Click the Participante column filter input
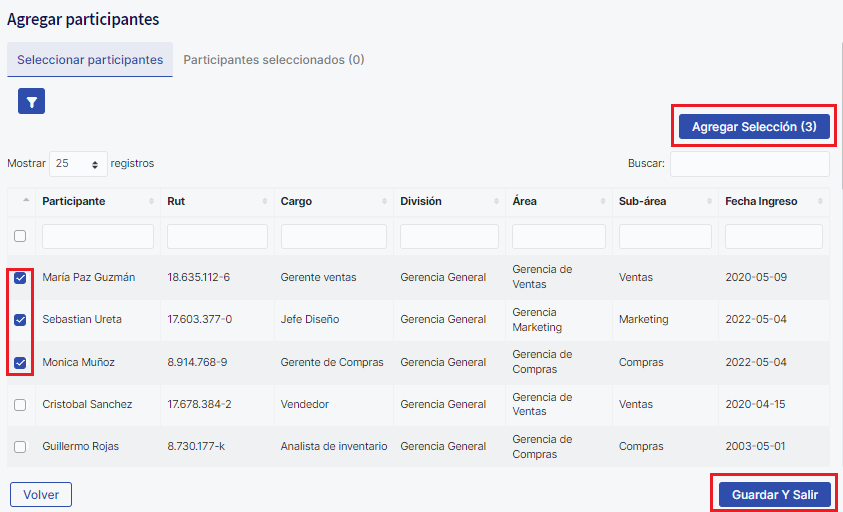The height and width of the screenshot is (512, 843). click(x=98, y=237)
